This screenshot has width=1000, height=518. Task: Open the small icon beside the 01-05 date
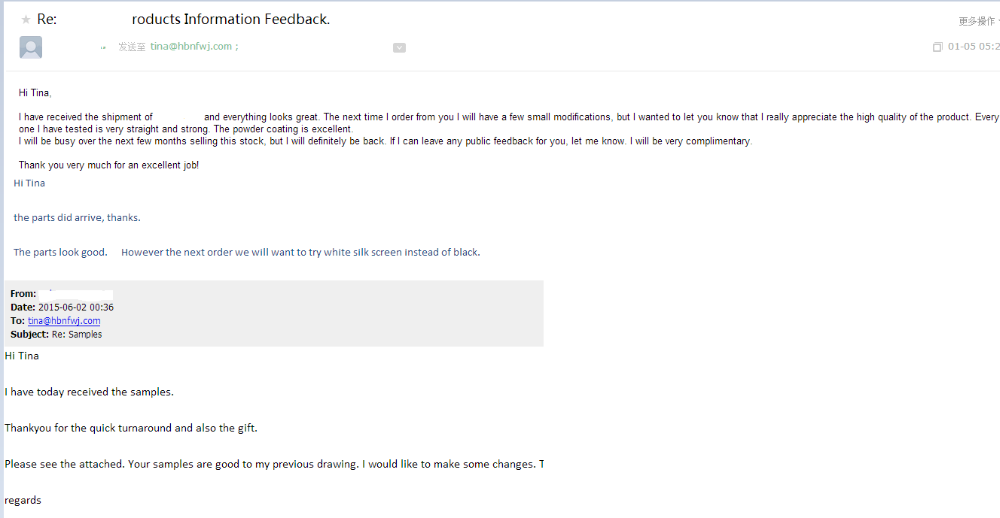tap(937, 47)
